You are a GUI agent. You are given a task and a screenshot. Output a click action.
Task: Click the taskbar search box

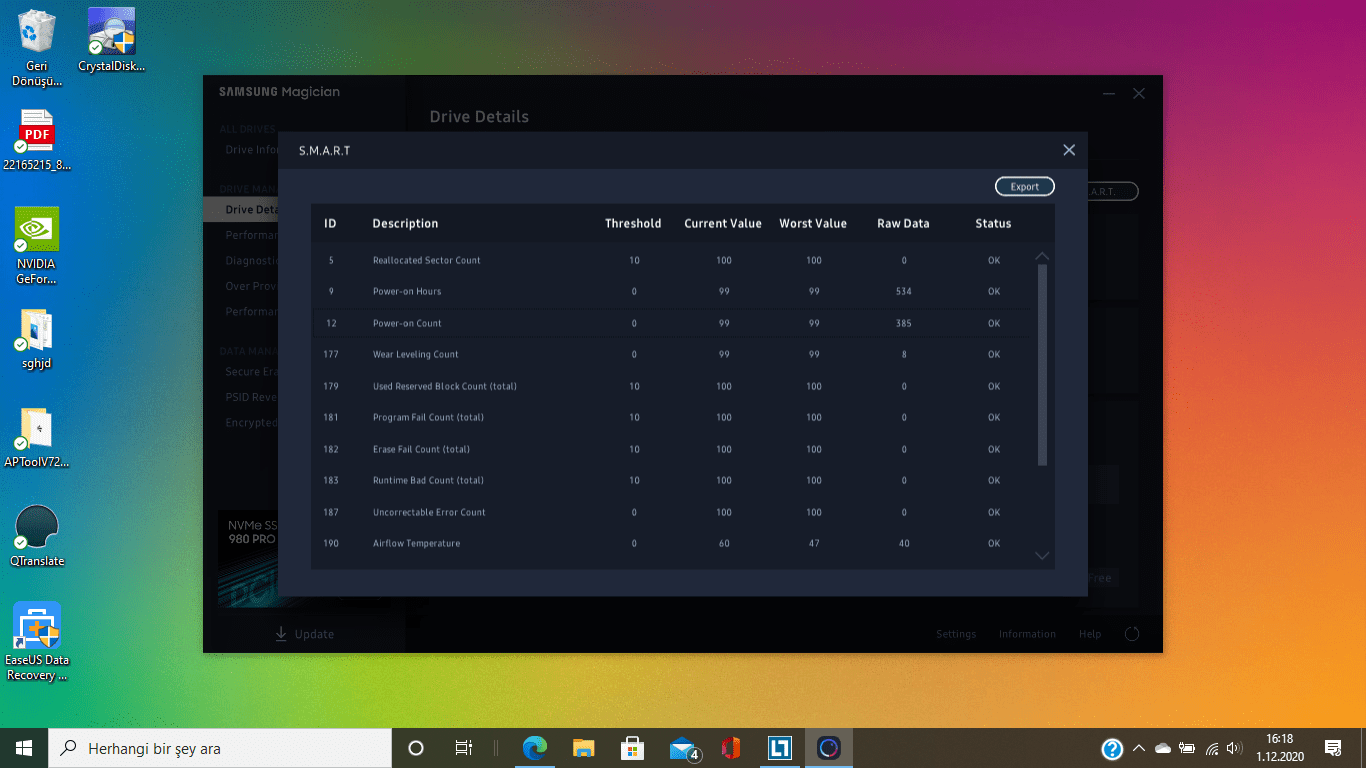[220, 748]
